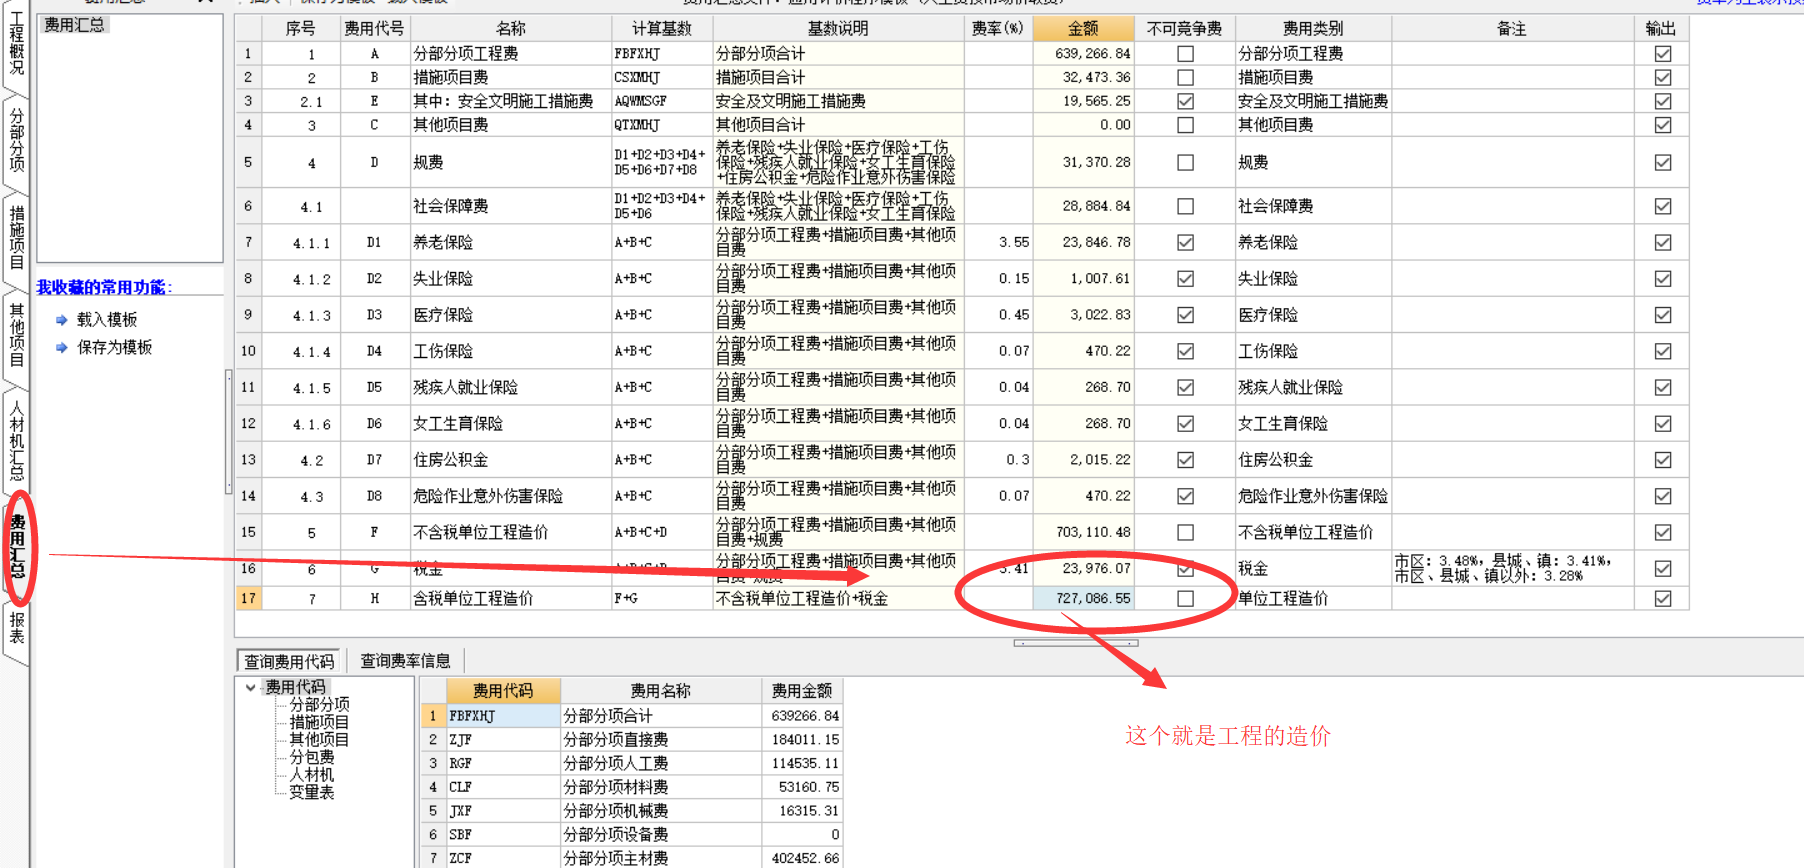Select the FBFXHJ code cell in lower table

(x=503, y=716)
